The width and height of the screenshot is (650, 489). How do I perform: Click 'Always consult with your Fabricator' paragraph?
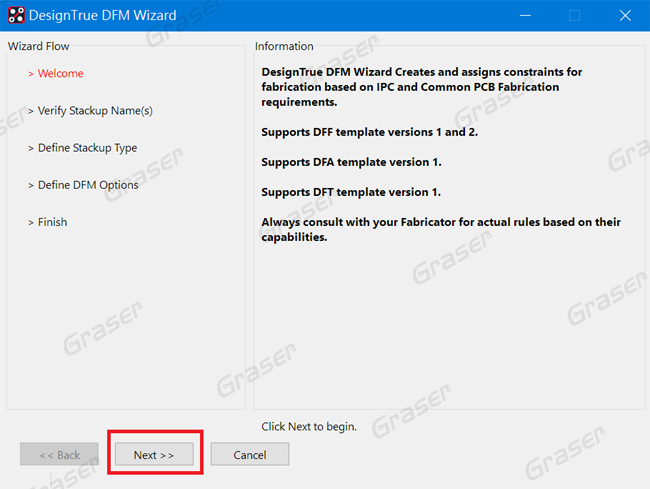pyautogui.click(x=441, y=230)
